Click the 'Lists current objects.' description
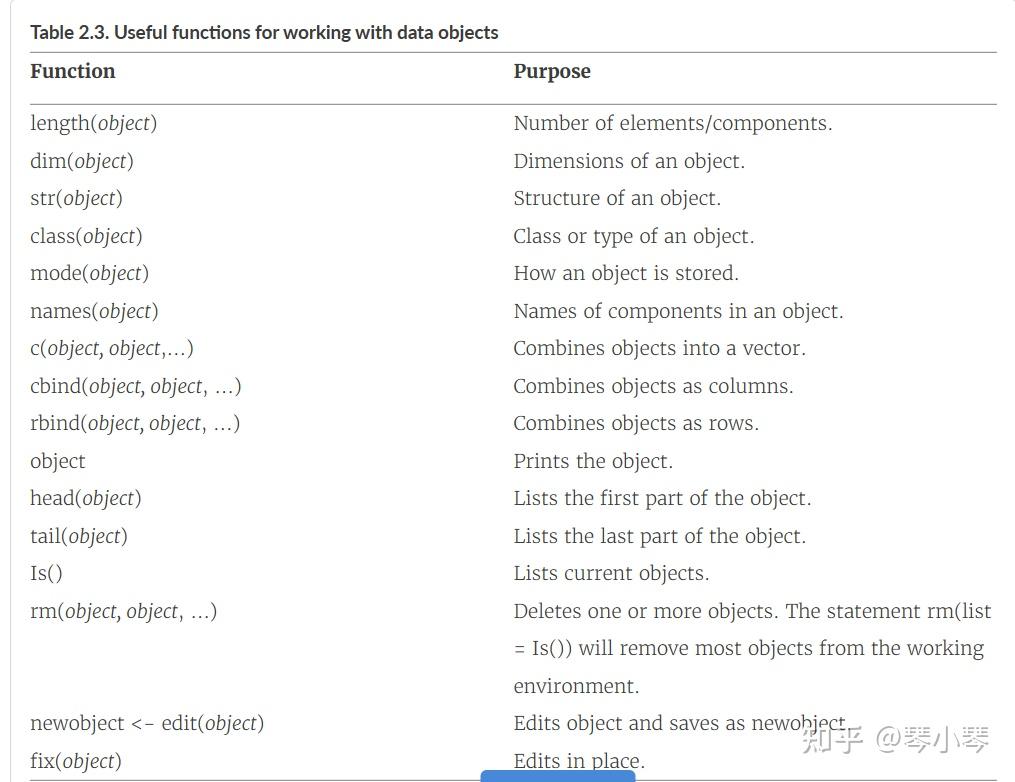The width and height of the screenshot is (1015, 782). [611, 573]
